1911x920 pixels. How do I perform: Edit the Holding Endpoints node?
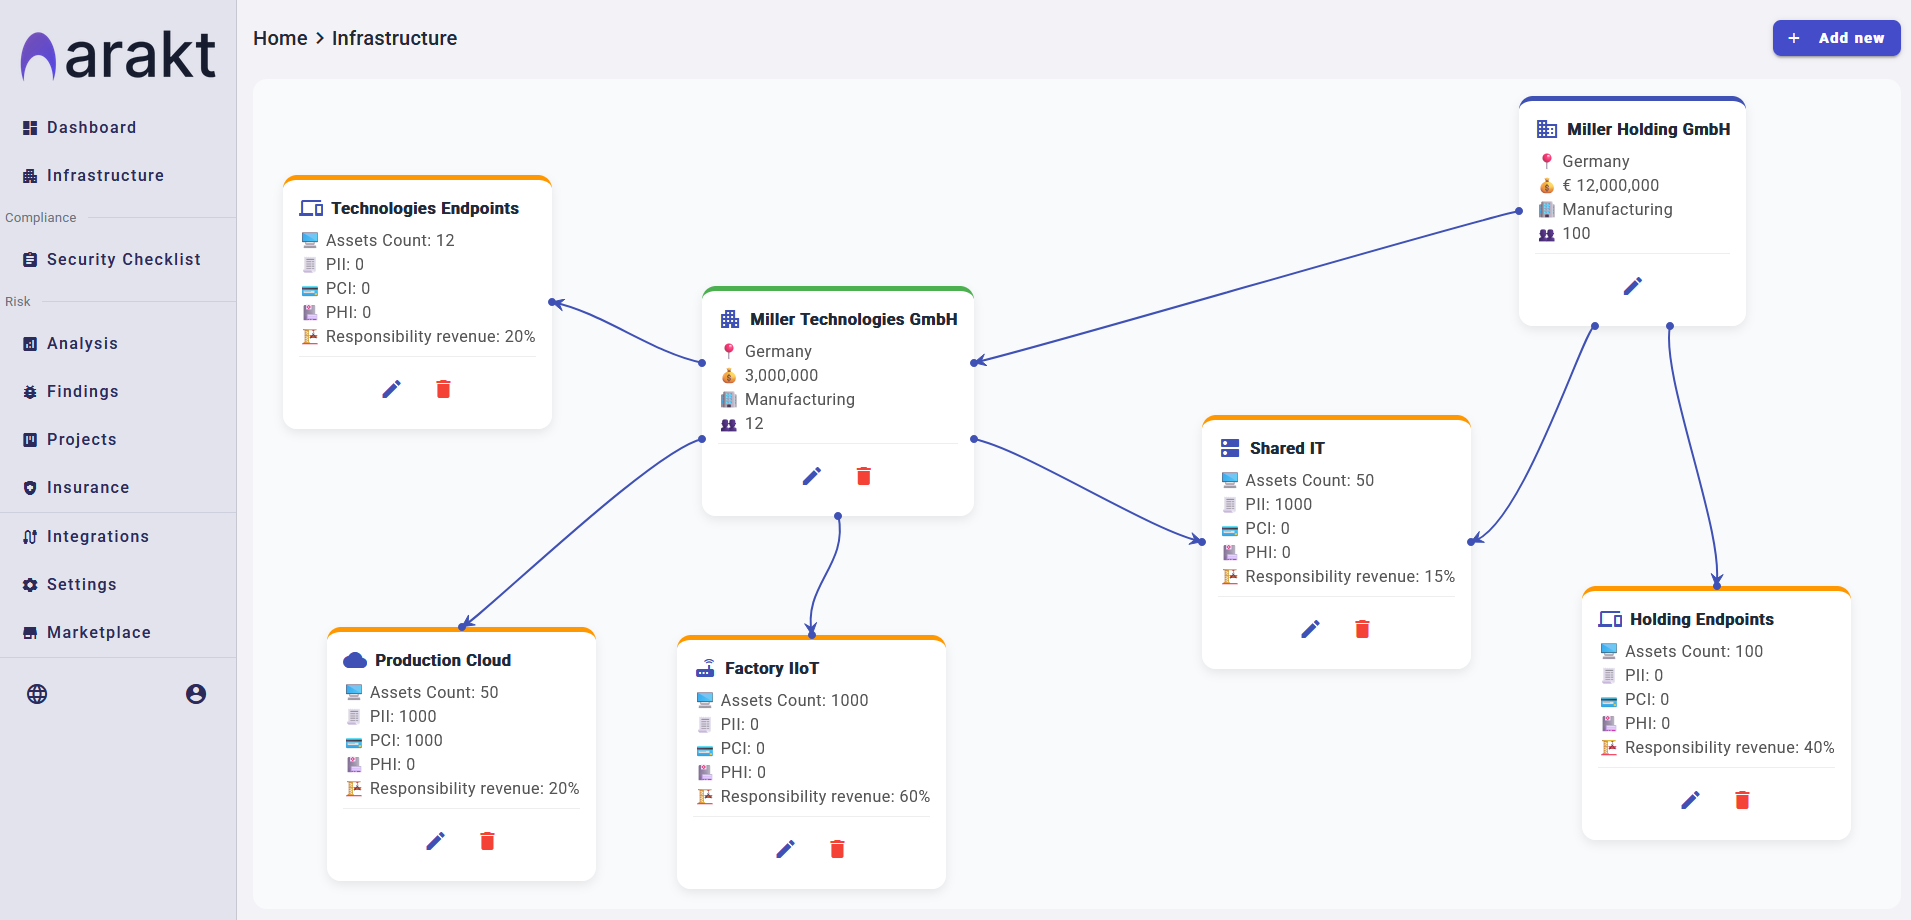pyautogui.click(x=1690, y=800)
